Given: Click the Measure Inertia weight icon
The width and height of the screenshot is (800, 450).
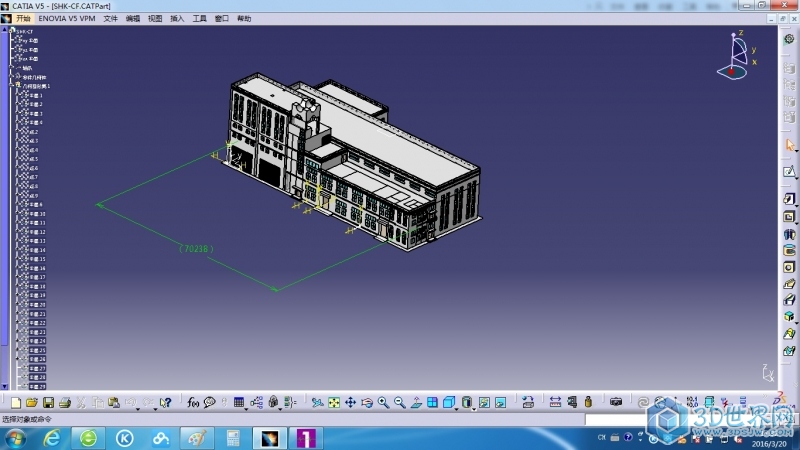Looking at the screenshot, I should click(x=588, y=403).
